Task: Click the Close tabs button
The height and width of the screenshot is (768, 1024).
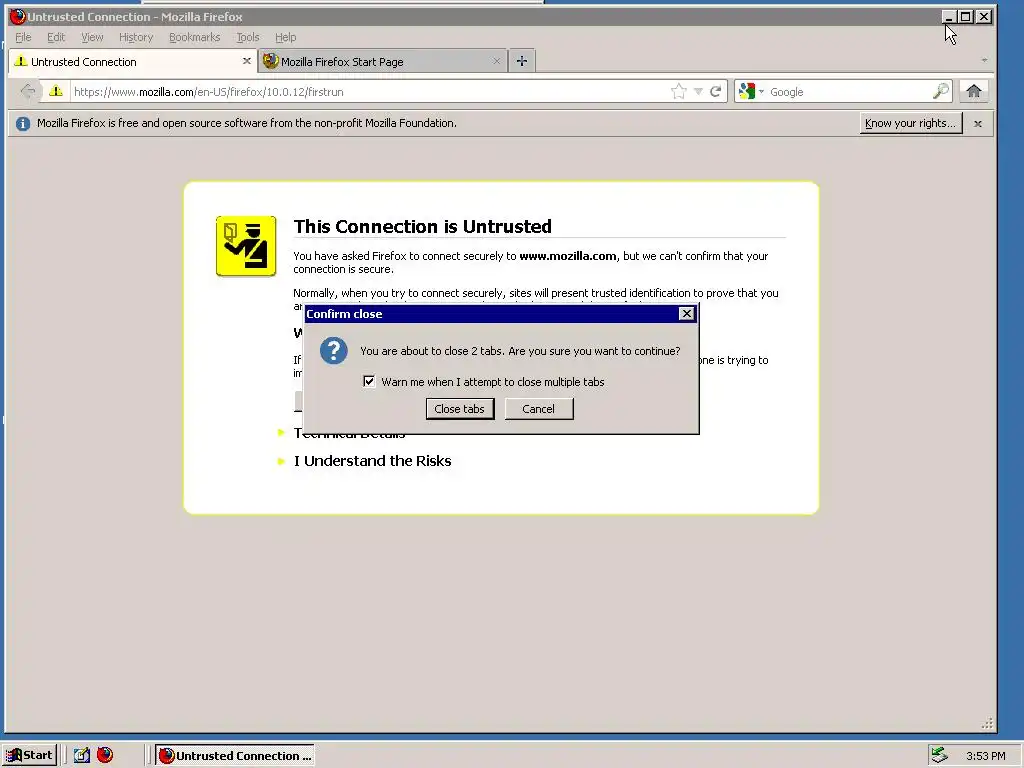Action: [460, 409]
